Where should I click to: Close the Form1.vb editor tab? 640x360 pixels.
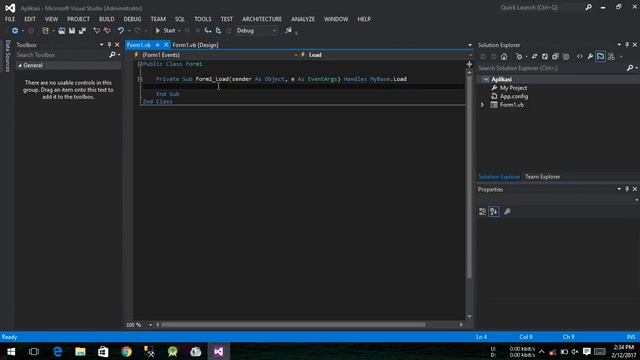coord(166,45)
